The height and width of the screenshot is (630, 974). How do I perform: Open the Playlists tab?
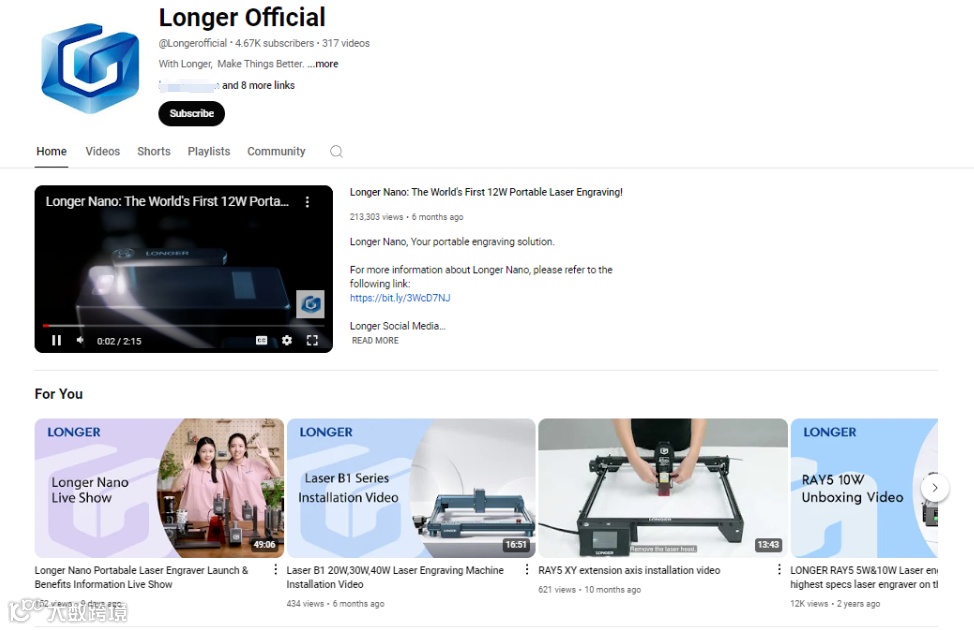click(209, 152)
